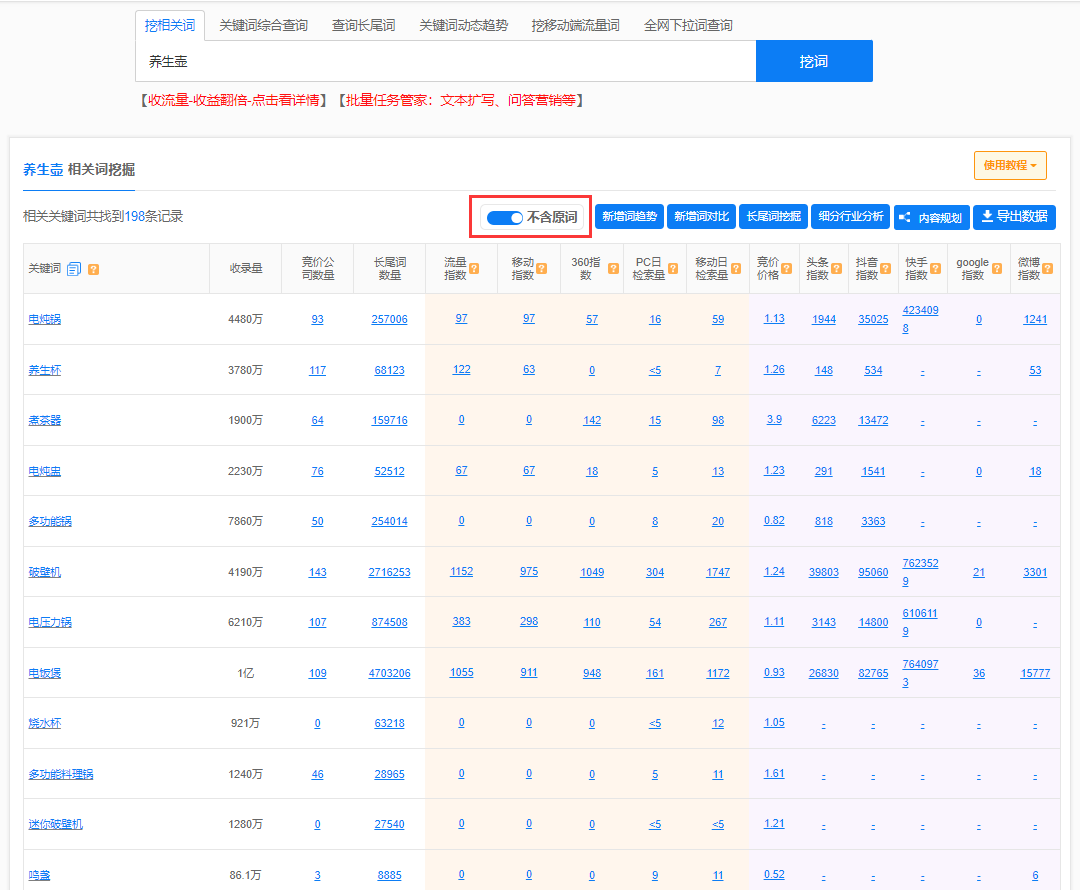Image resolution: width=1080 pixels, height=890 pixels.
Task: Click 360 index 142 for 煮茶器
Action: [592, 420]
